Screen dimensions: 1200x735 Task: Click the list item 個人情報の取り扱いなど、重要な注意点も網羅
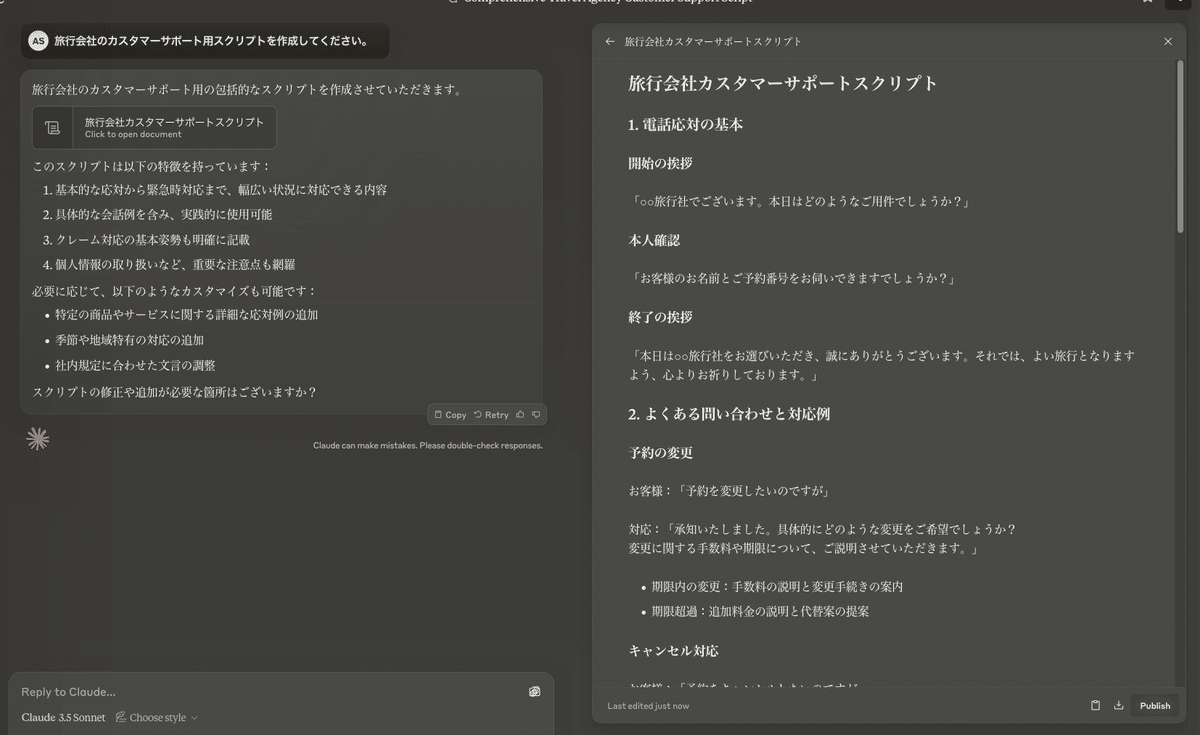tap(174, 265)
